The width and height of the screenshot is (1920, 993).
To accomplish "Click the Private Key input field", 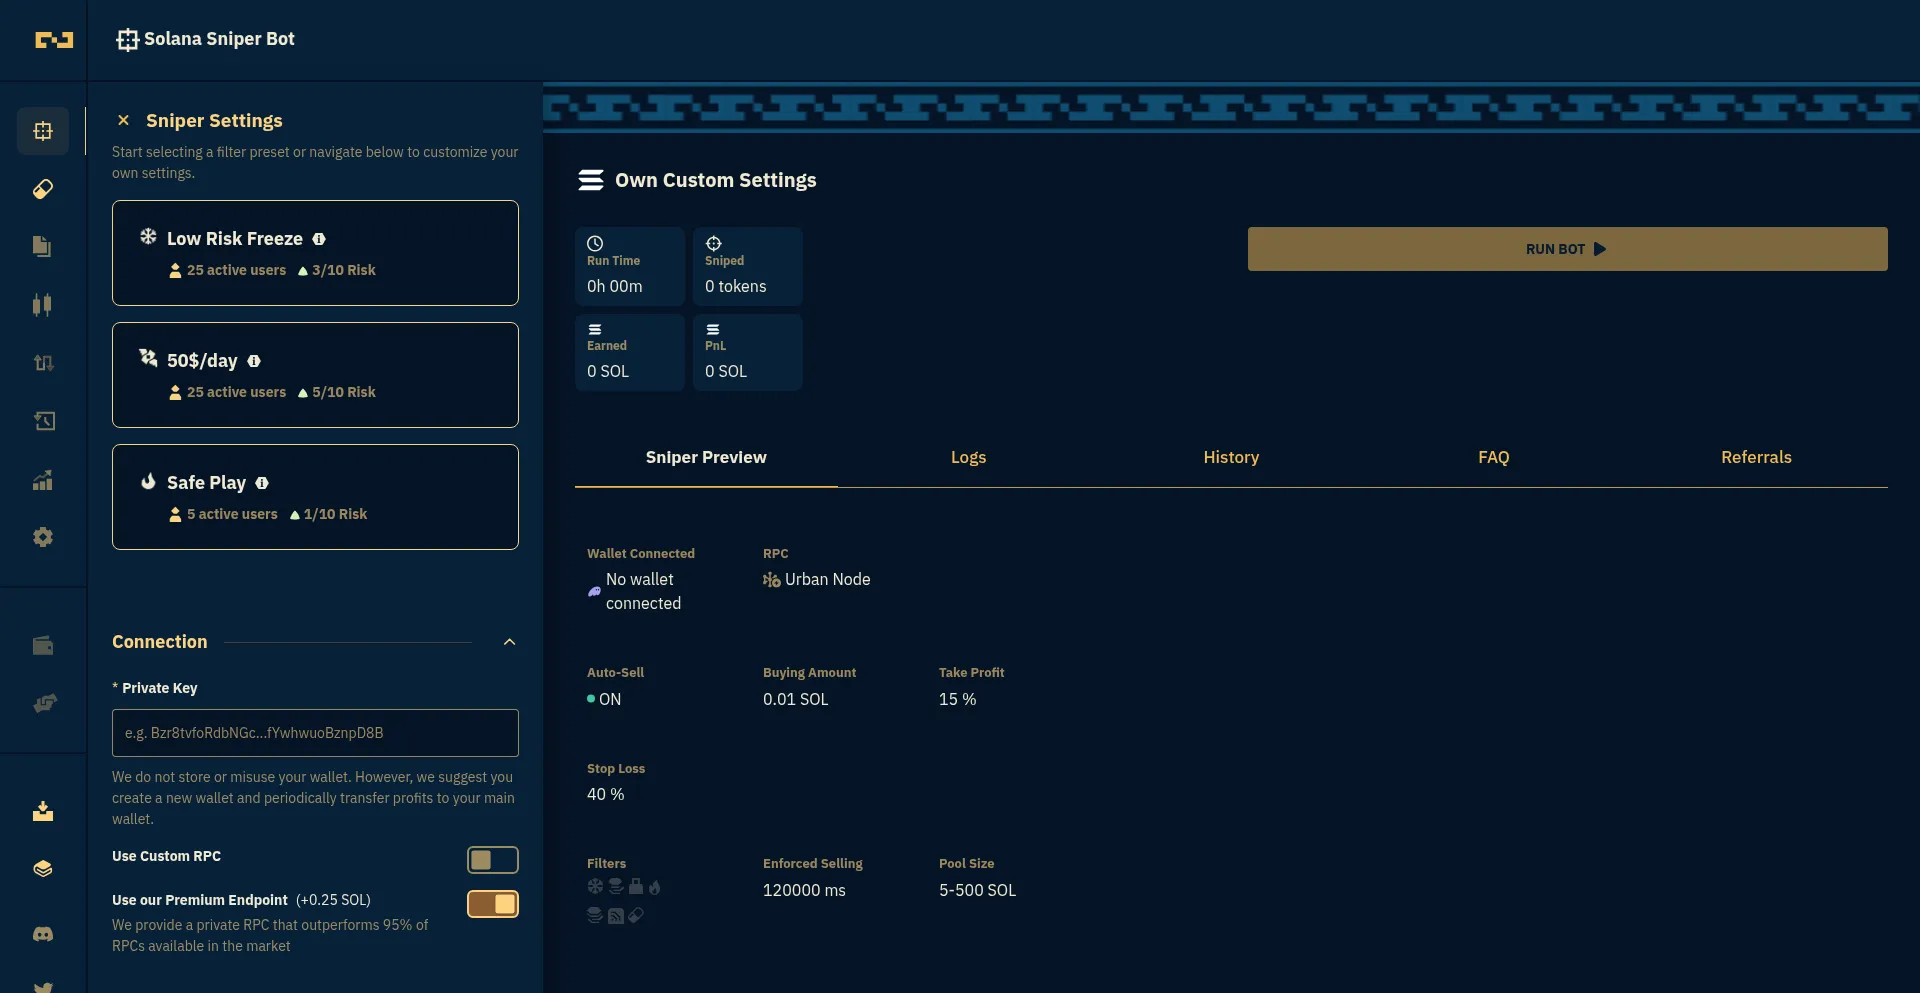I will pos(315,733).
